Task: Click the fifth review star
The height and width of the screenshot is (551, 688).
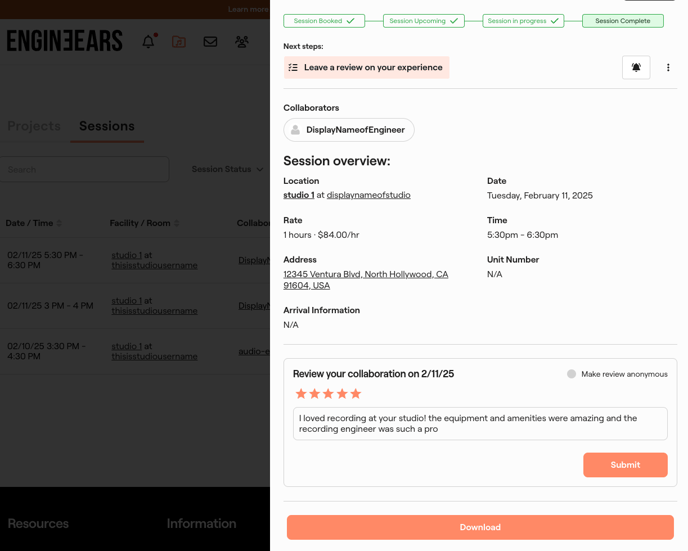Action: pos(356,394)
